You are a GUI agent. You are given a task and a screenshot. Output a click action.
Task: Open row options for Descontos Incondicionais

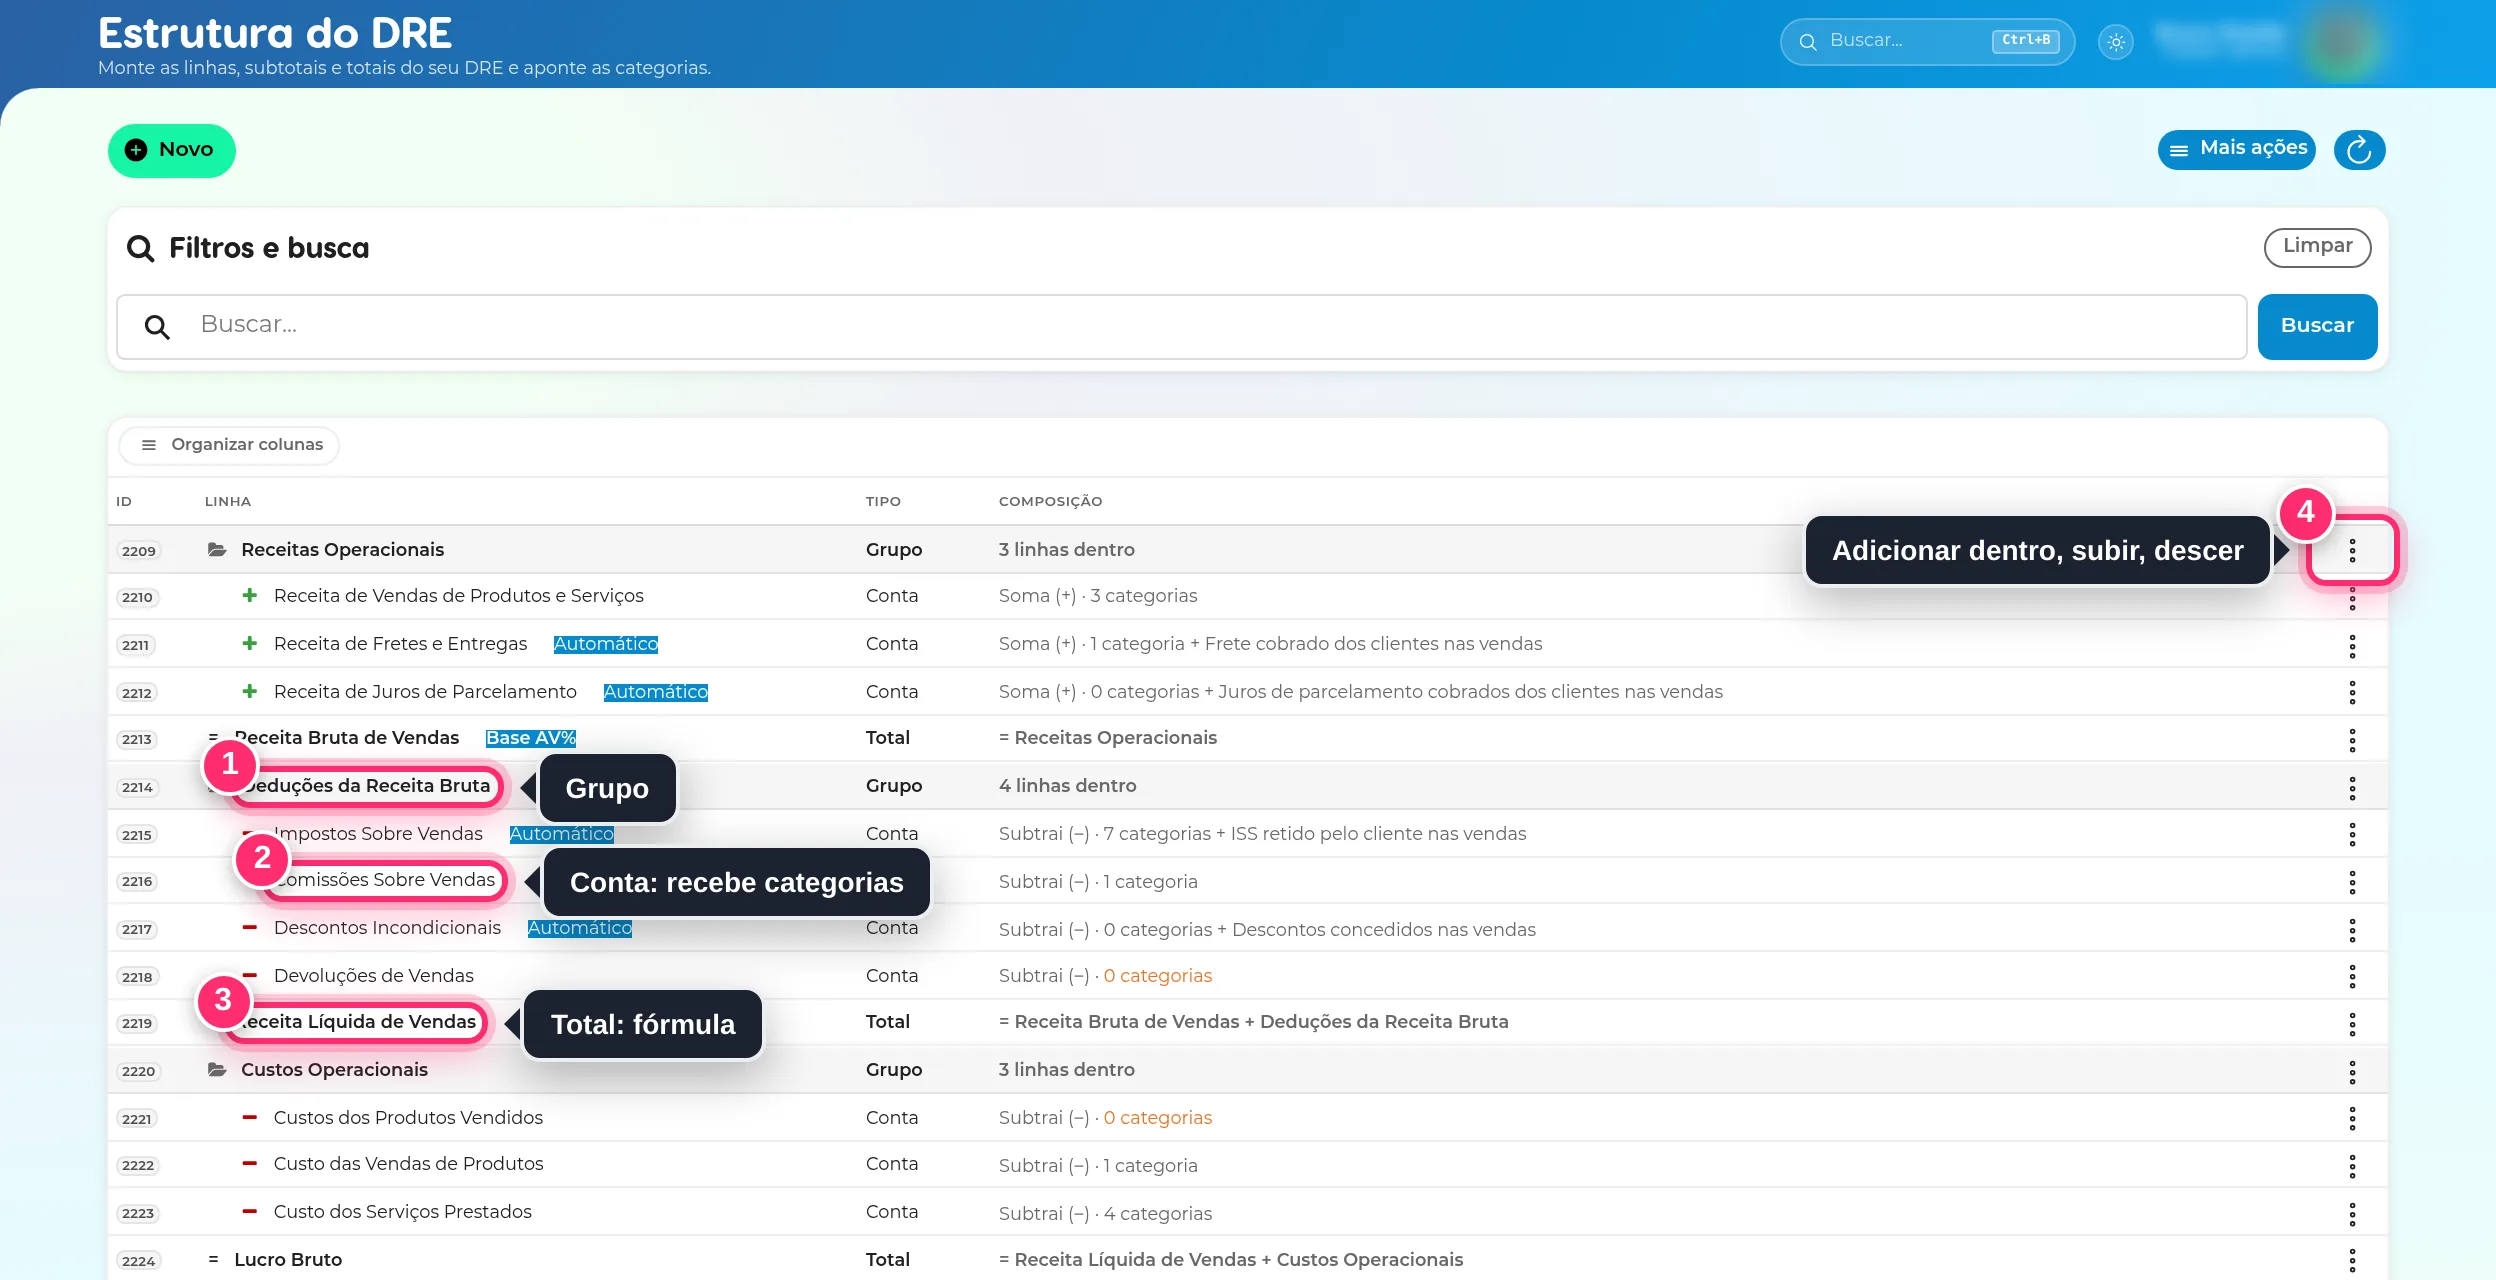click(x=2352, y=930)
